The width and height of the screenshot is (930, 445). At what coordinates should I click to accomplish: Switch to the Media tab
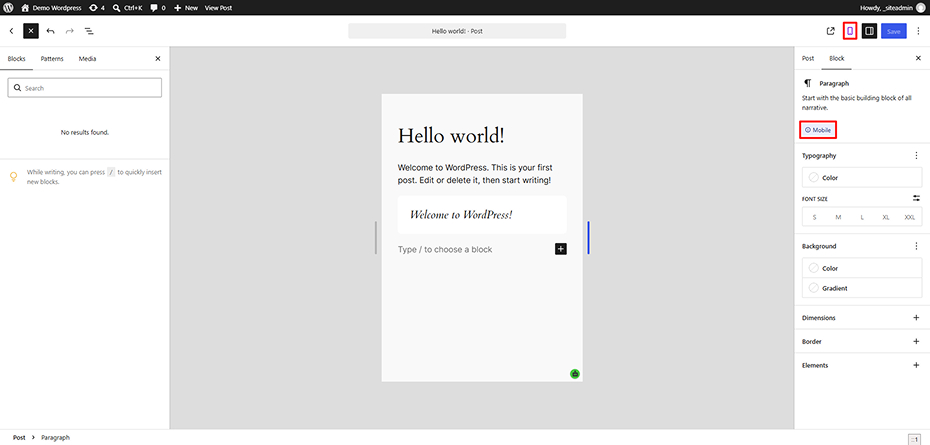click(x=87, y=59)
